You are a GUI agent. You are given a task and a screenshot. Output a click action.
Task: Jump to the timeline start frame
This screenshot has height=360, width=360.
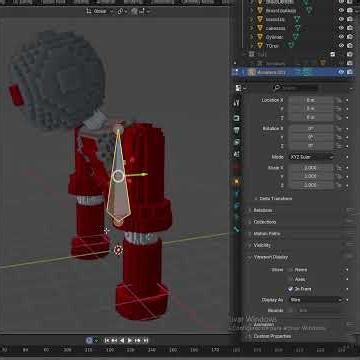[107, 340]
